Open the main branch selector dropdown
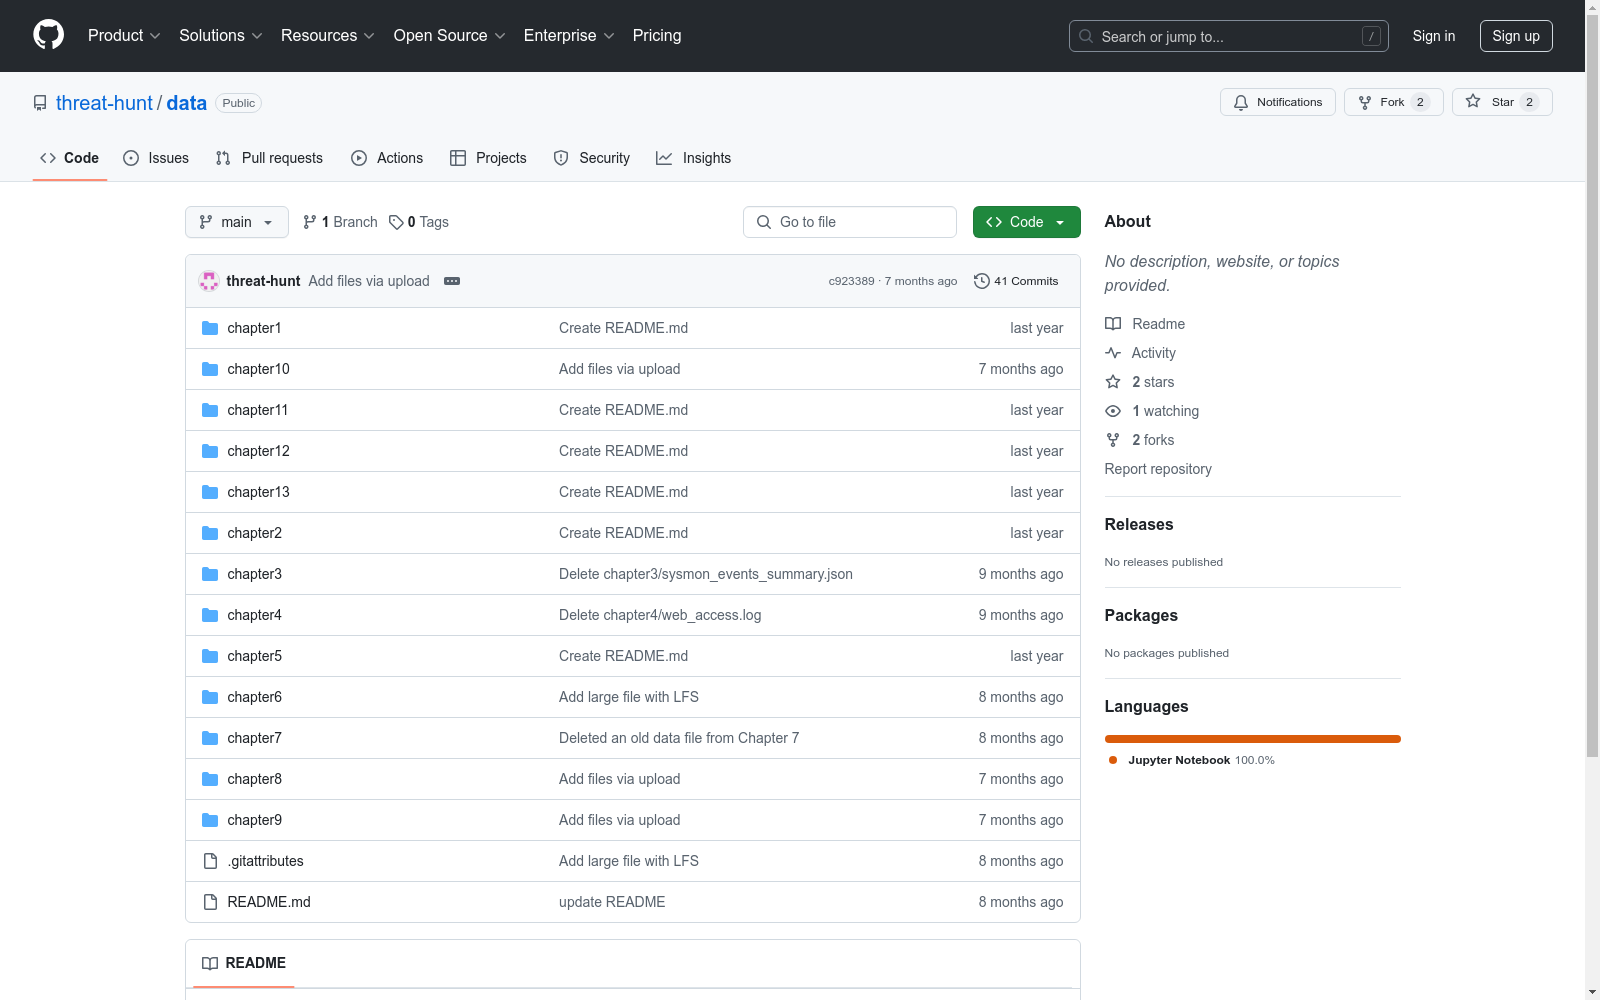 (x=237, y=222)
